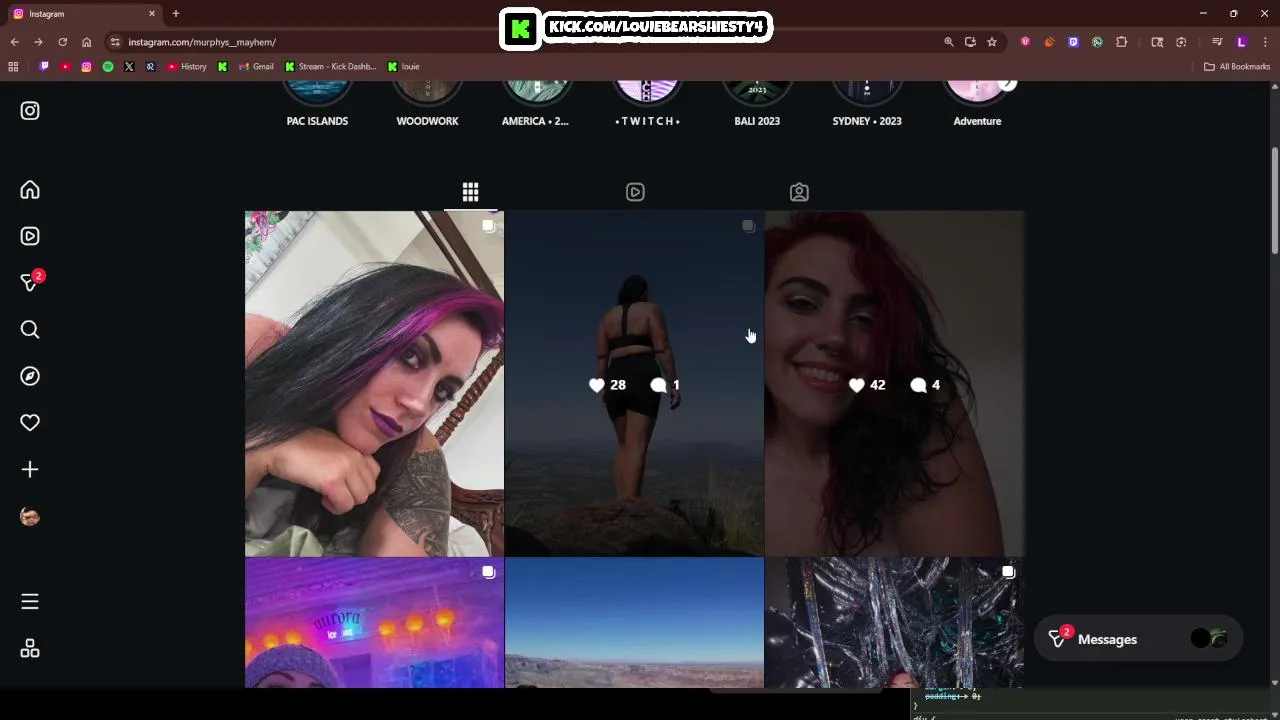Open the Meta apps grid icon
The height and width of the screenshot is (720, 1280).
pos(30,649)
